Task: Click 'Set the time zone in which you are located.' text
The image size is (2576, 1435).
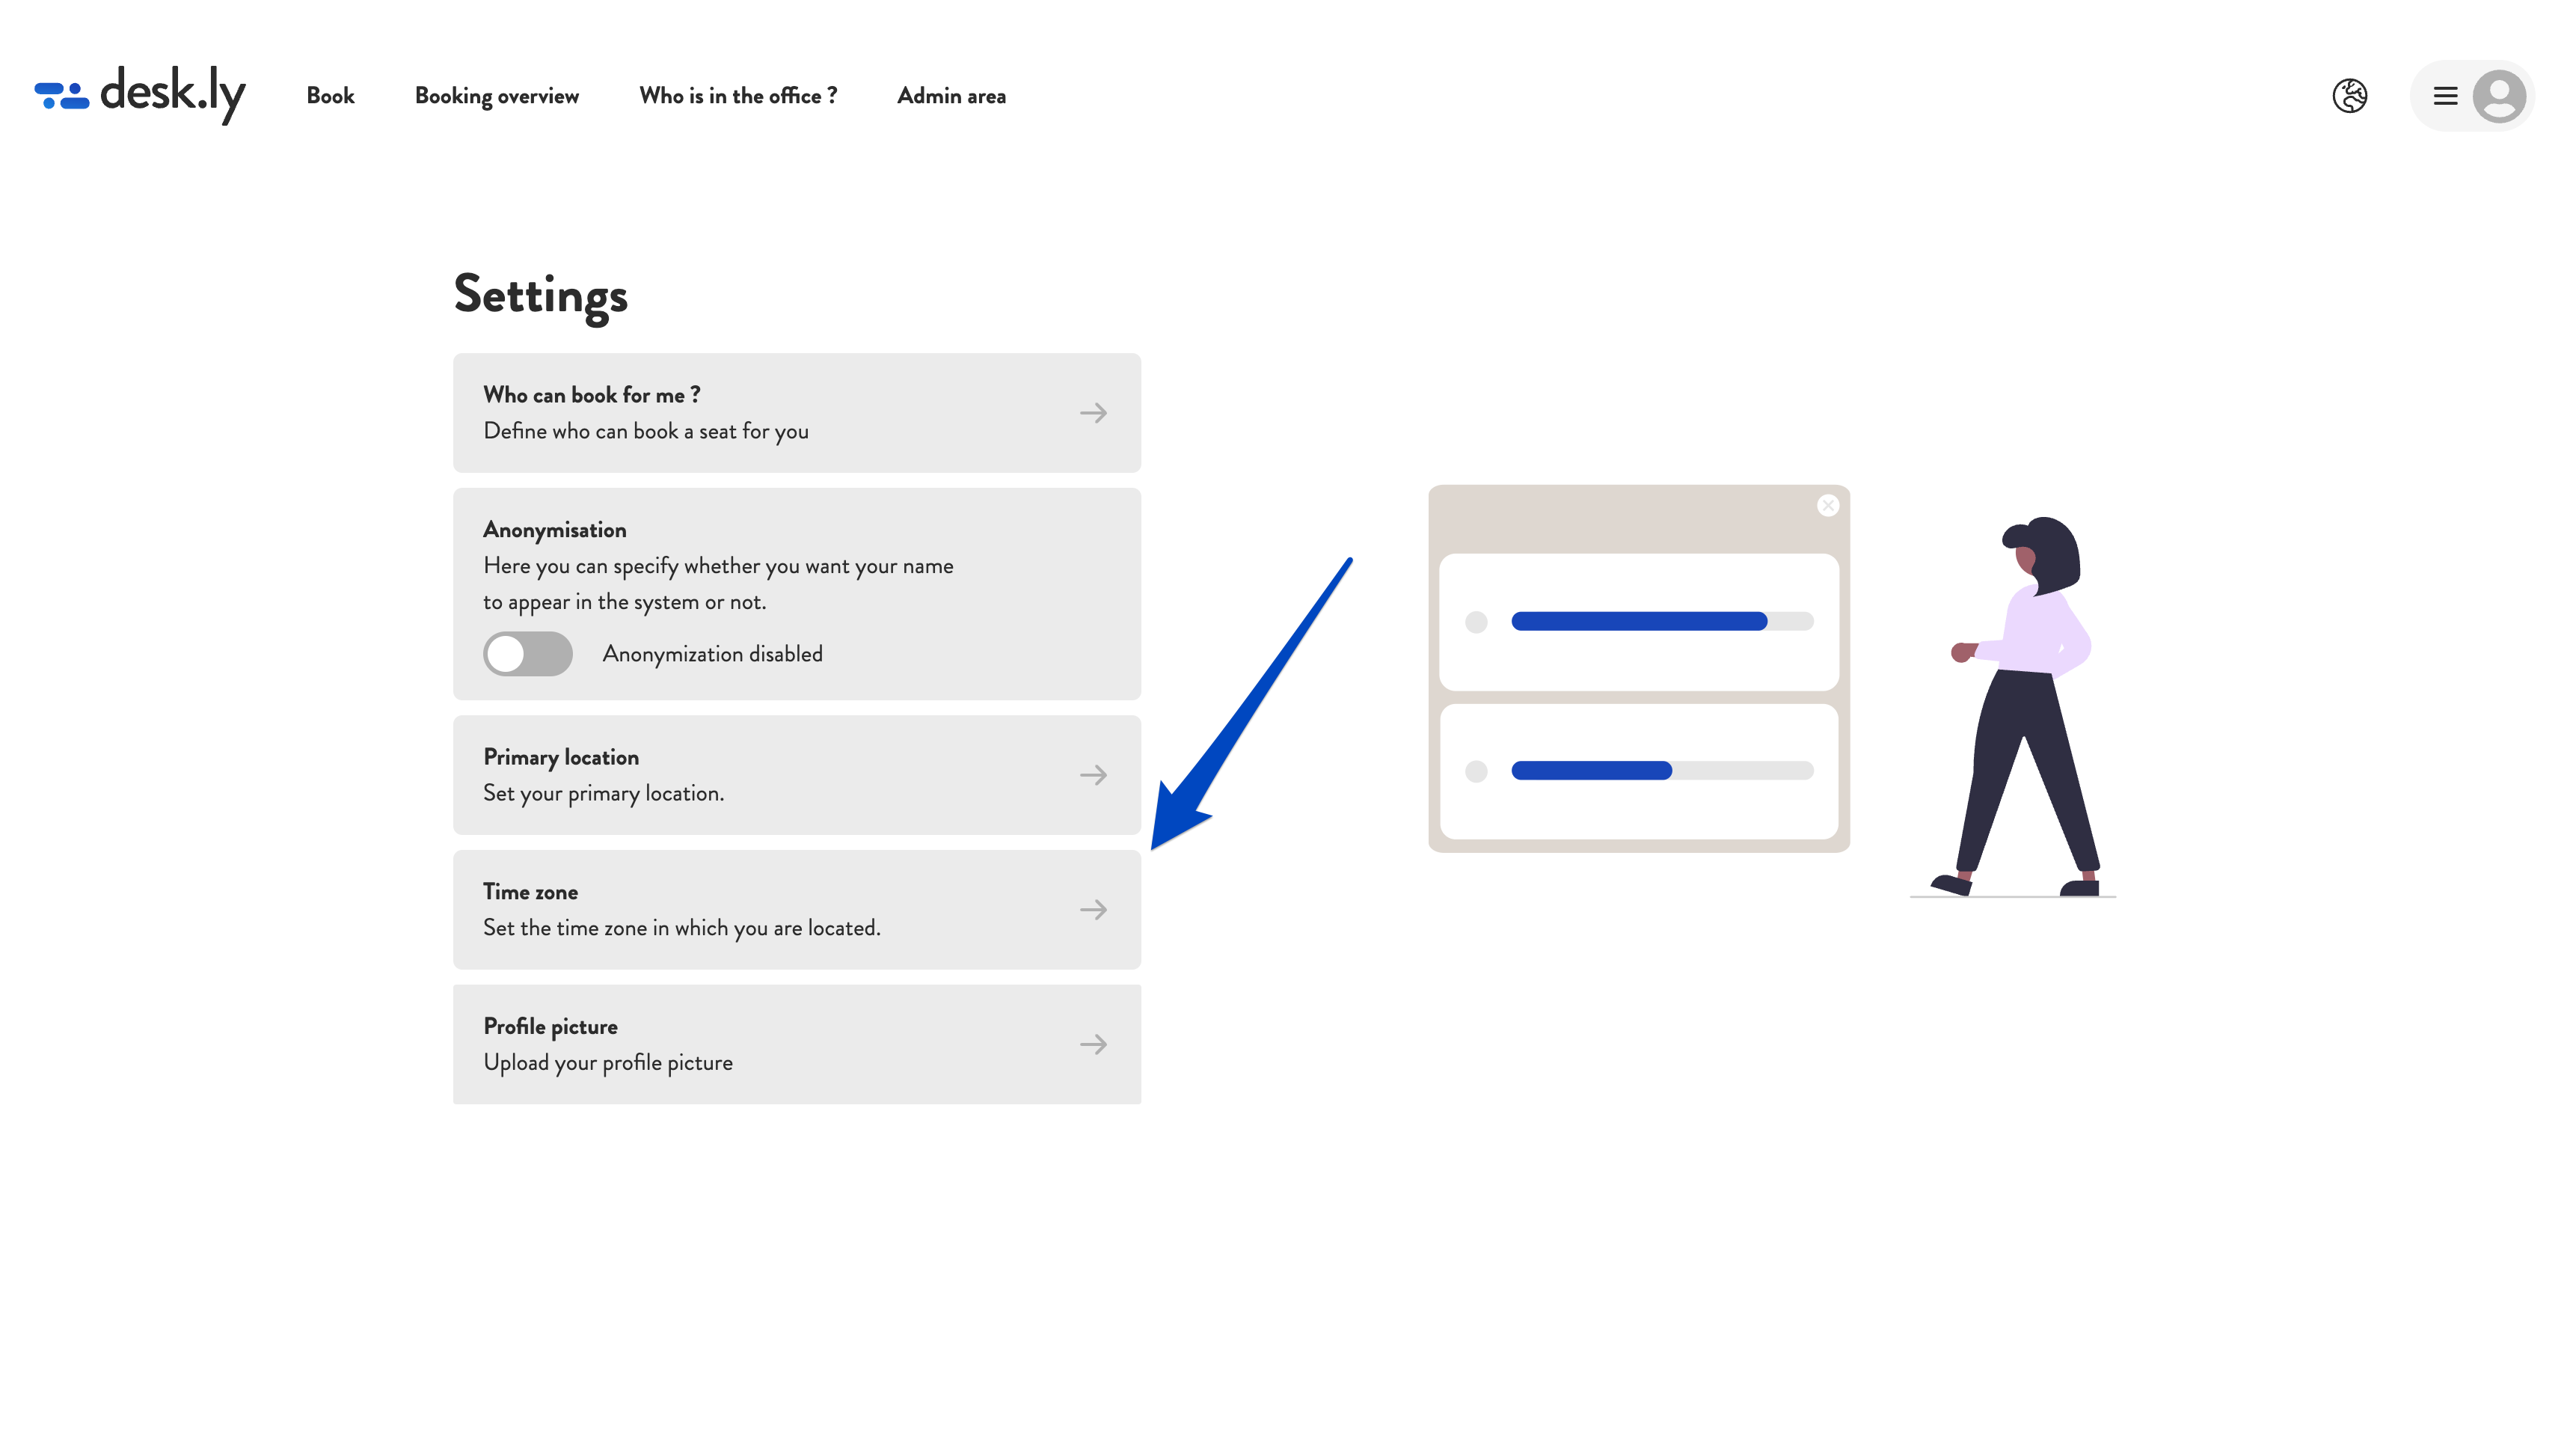Action: point(682,928)
